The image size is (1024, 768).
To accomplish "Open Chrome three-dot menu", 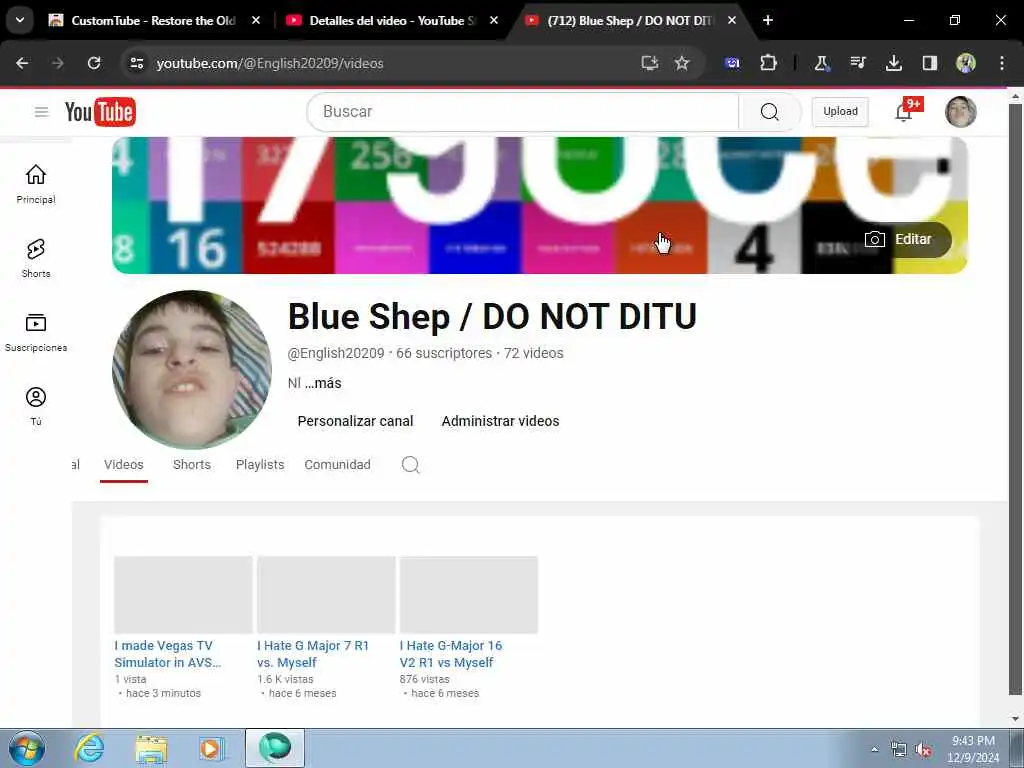I will click(1002, 63).
